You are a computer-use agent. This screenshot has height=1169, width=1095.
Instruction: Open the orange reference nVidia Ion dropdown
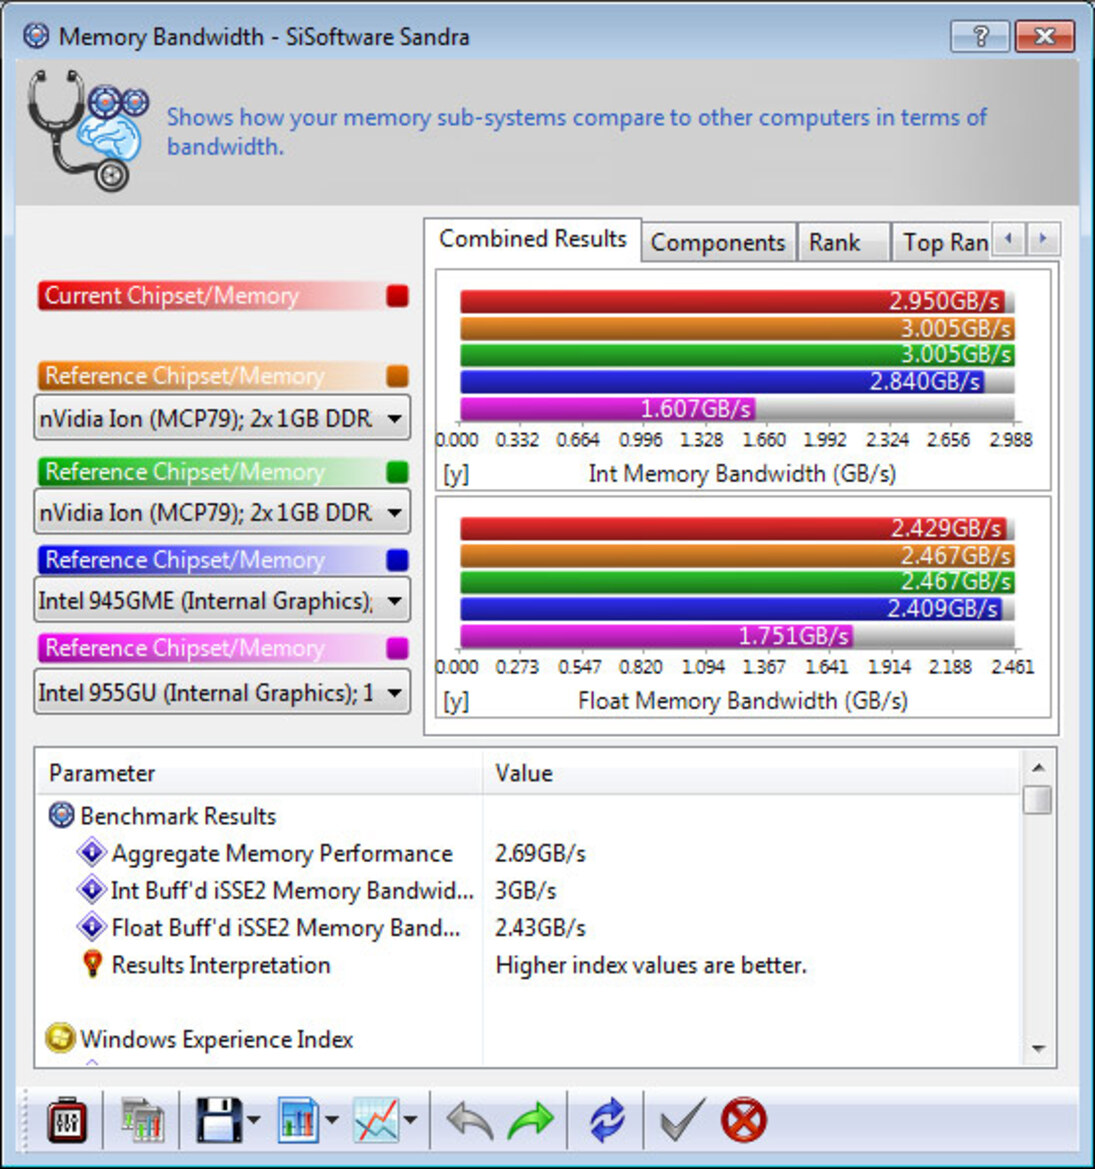coord(222,418)
